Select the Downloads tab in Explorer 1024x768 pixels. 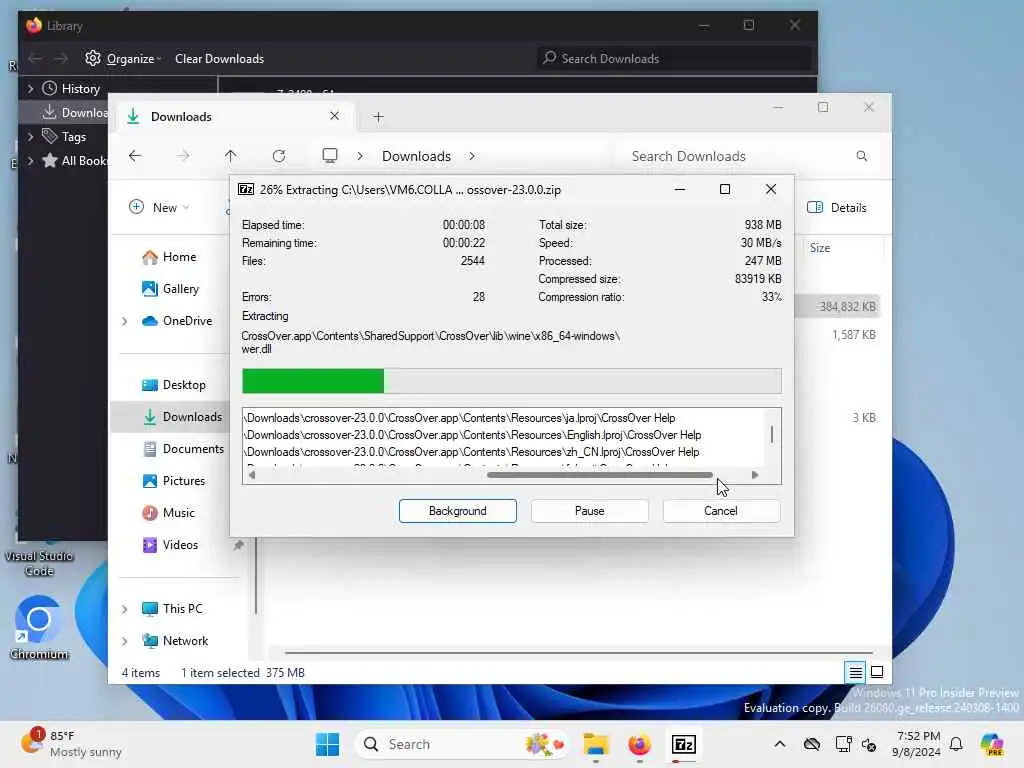coord(235,116)
